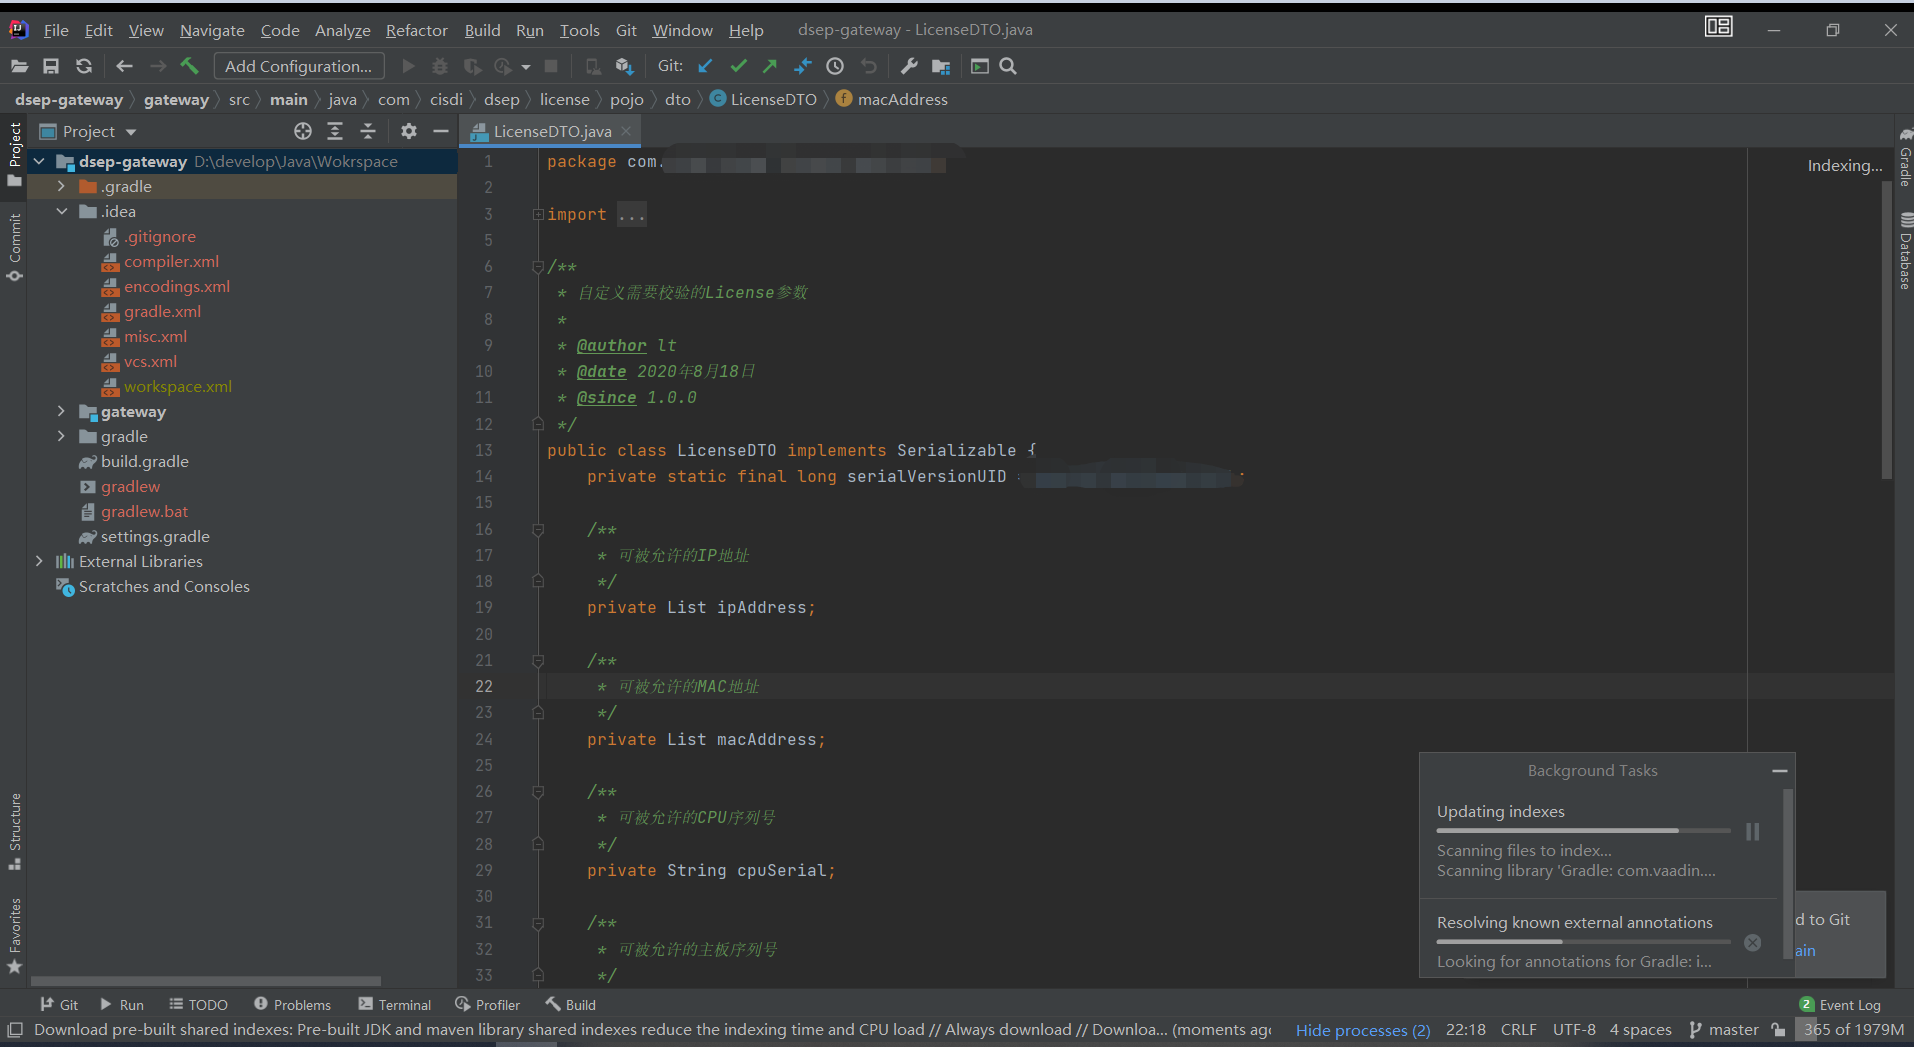Search everywhere magnifier icon

[1008, 66]
